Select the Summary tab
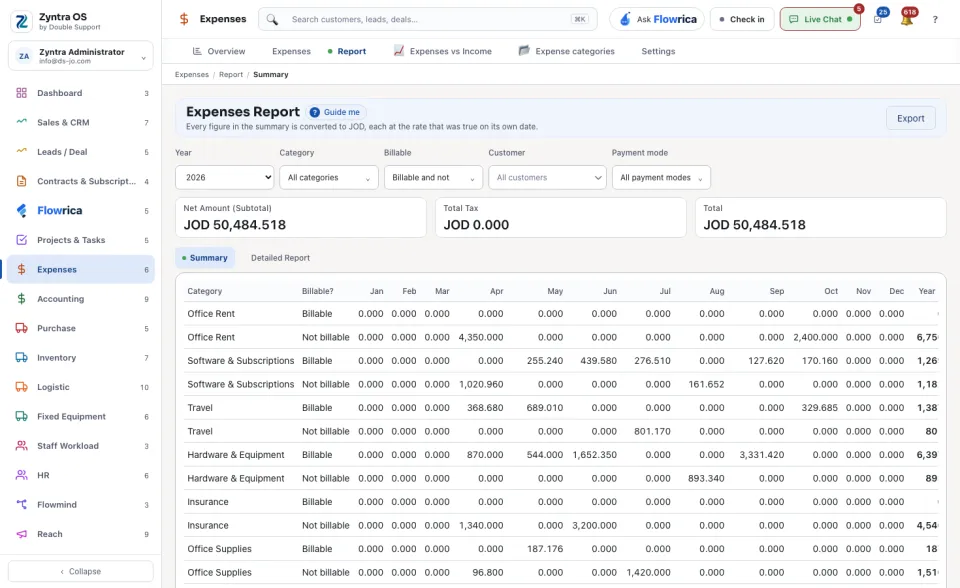Image resolution: width=960 pixels, height=588 pixels. click(205, 258)
